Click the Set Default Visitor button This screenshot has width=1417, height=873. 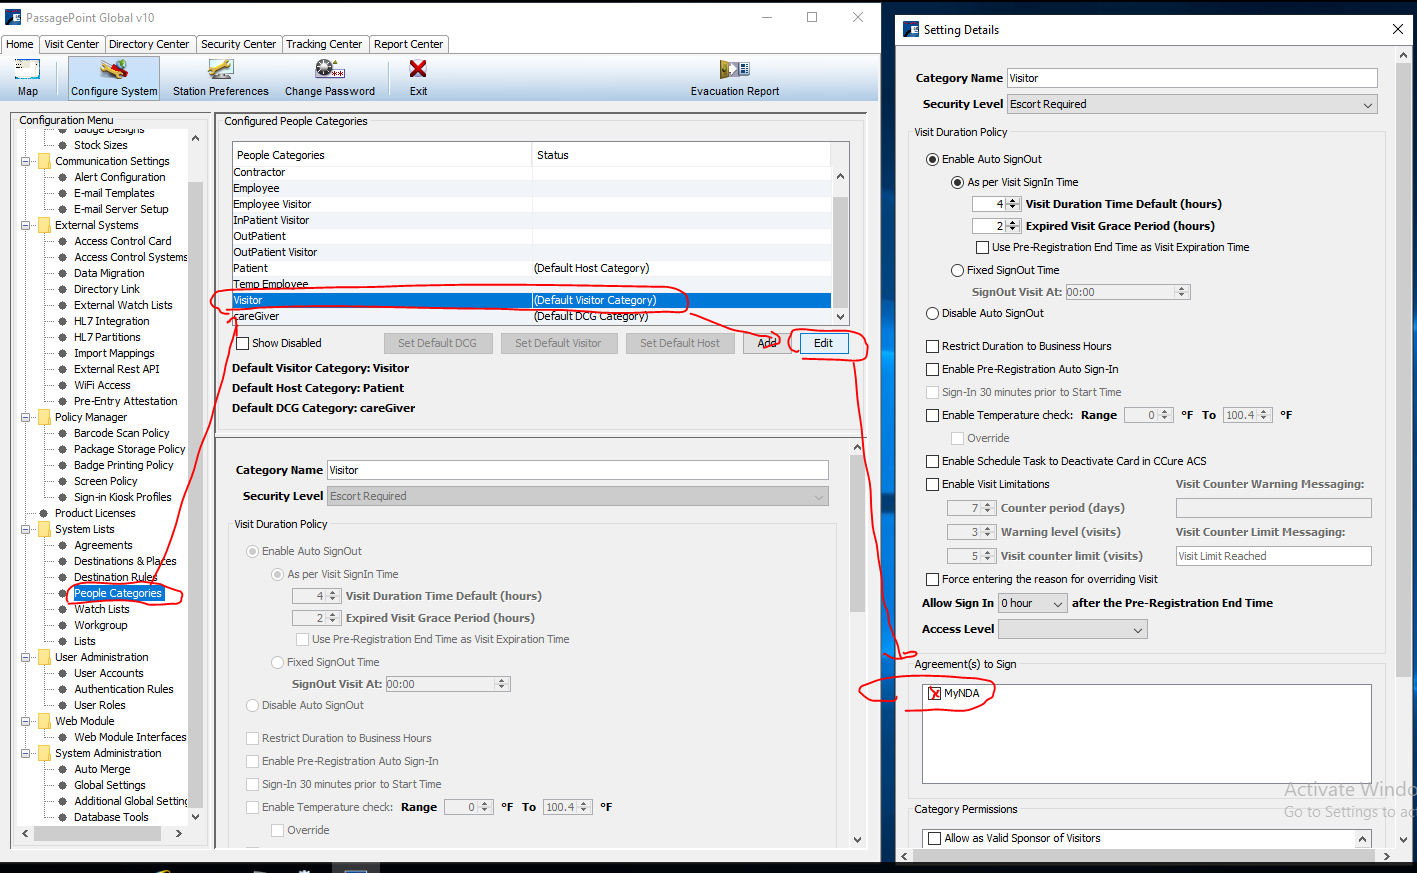pyautogui.click(x=558, y=343)
